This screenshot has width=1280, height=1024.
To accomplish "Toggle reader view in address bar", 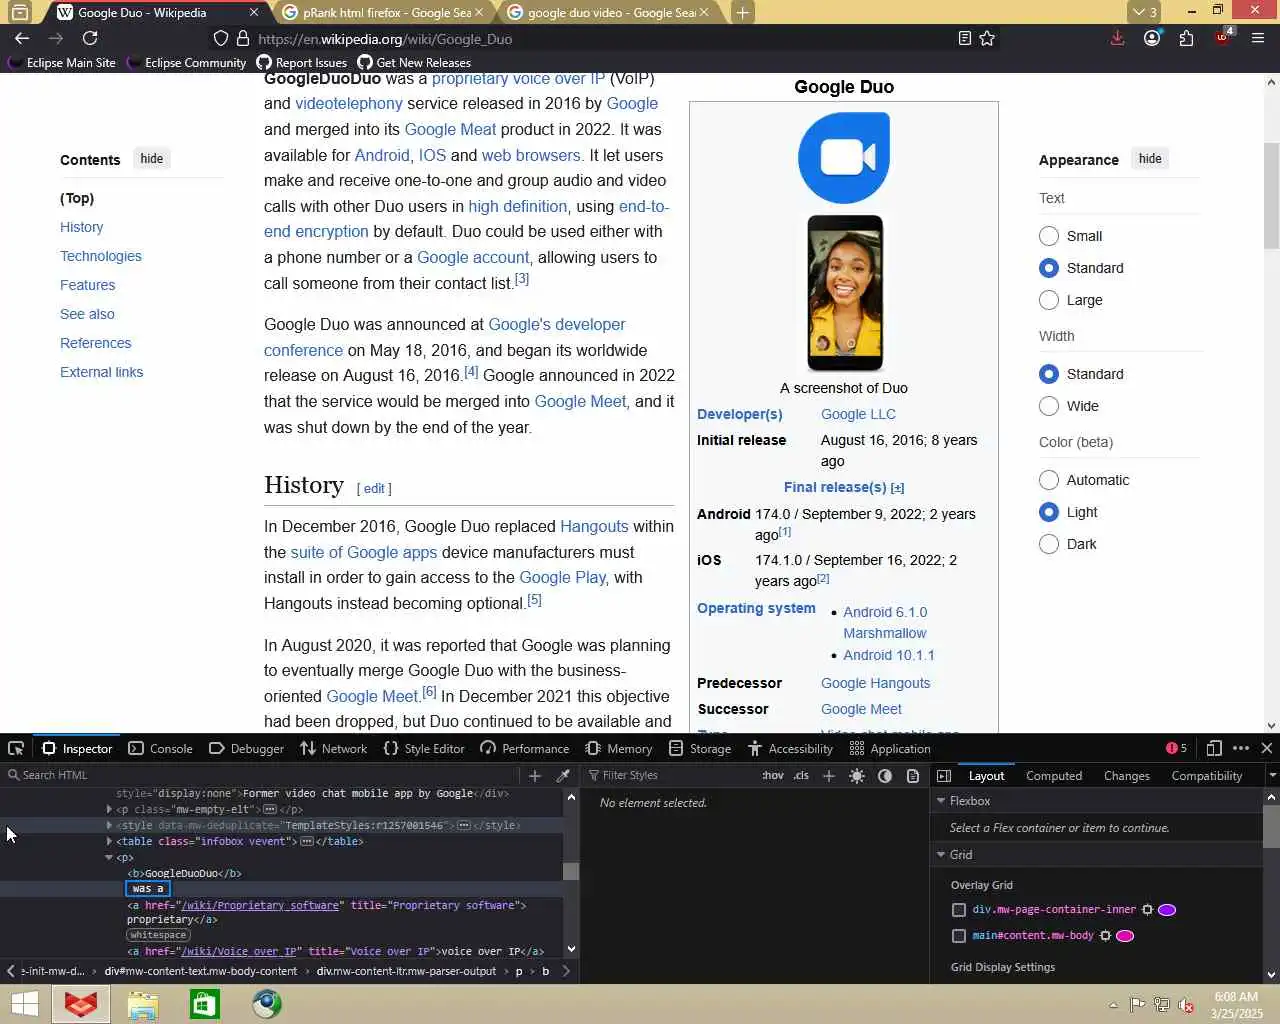I will 964,38.
